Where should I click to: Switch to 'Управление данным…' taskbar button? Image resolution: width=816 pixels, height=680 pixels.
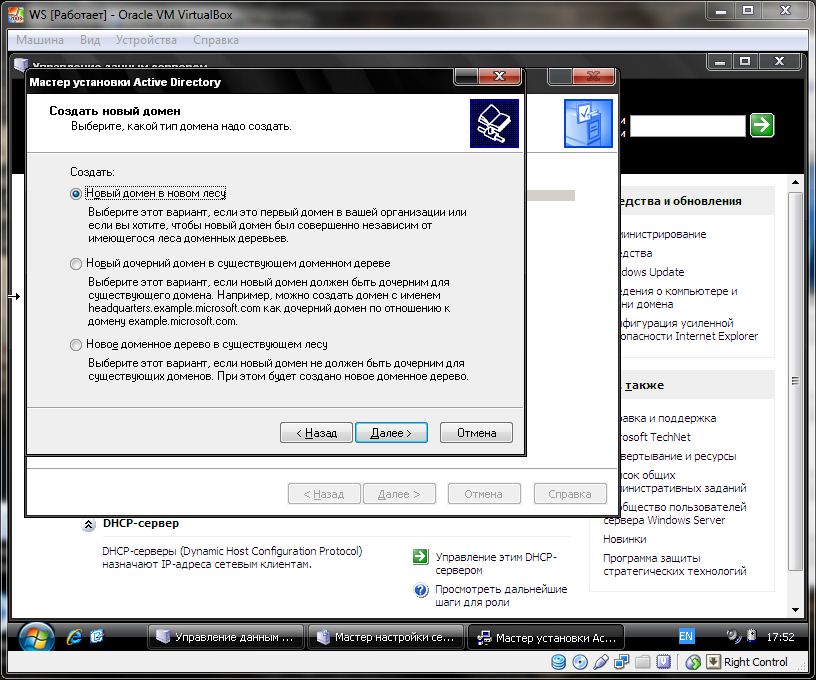[x=226, y=637]
